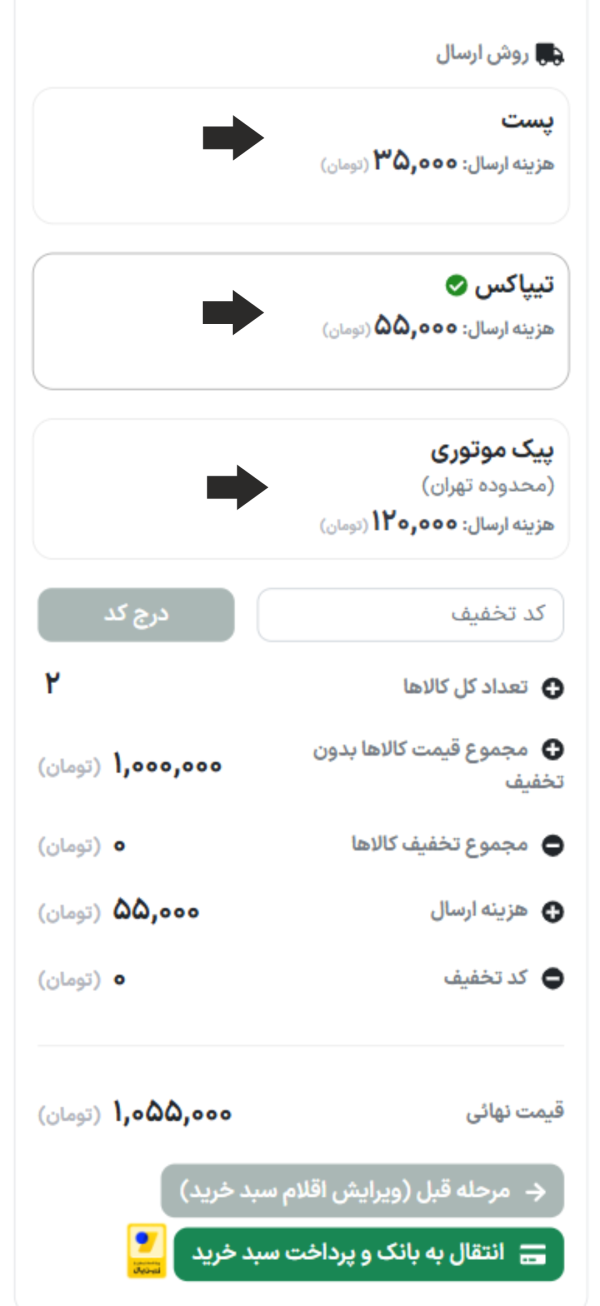The image size is (600, 1306).
Task: Go back via مرحله قبل button
Action: coord(362,1191)
